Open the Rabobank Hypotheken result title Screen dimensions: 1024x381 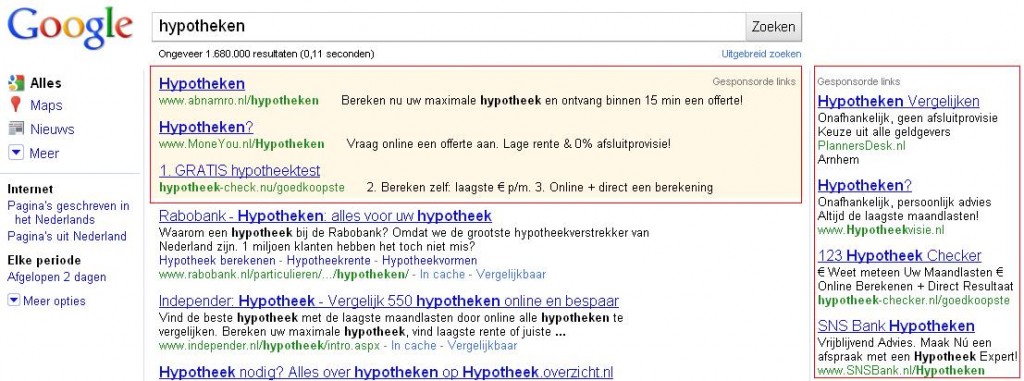(325, 216)
